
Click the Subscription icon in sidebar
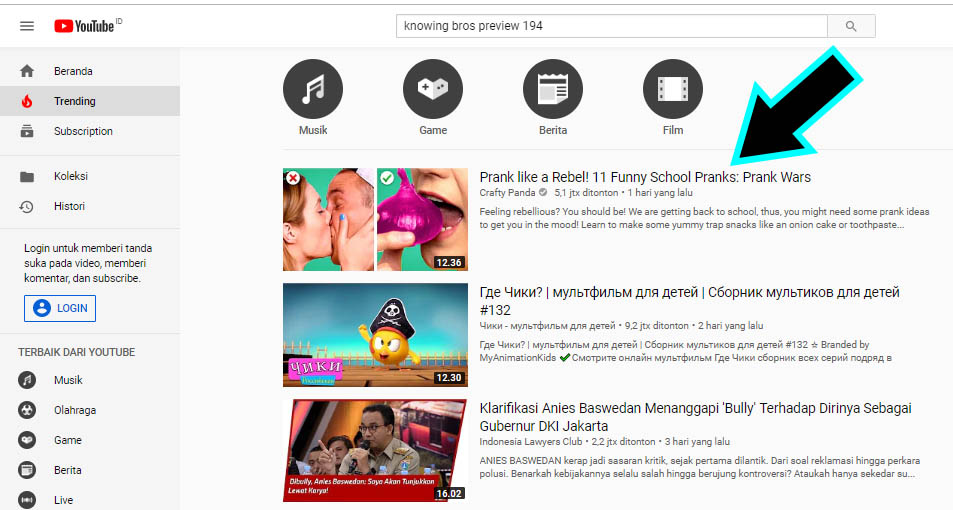[27, 131]
